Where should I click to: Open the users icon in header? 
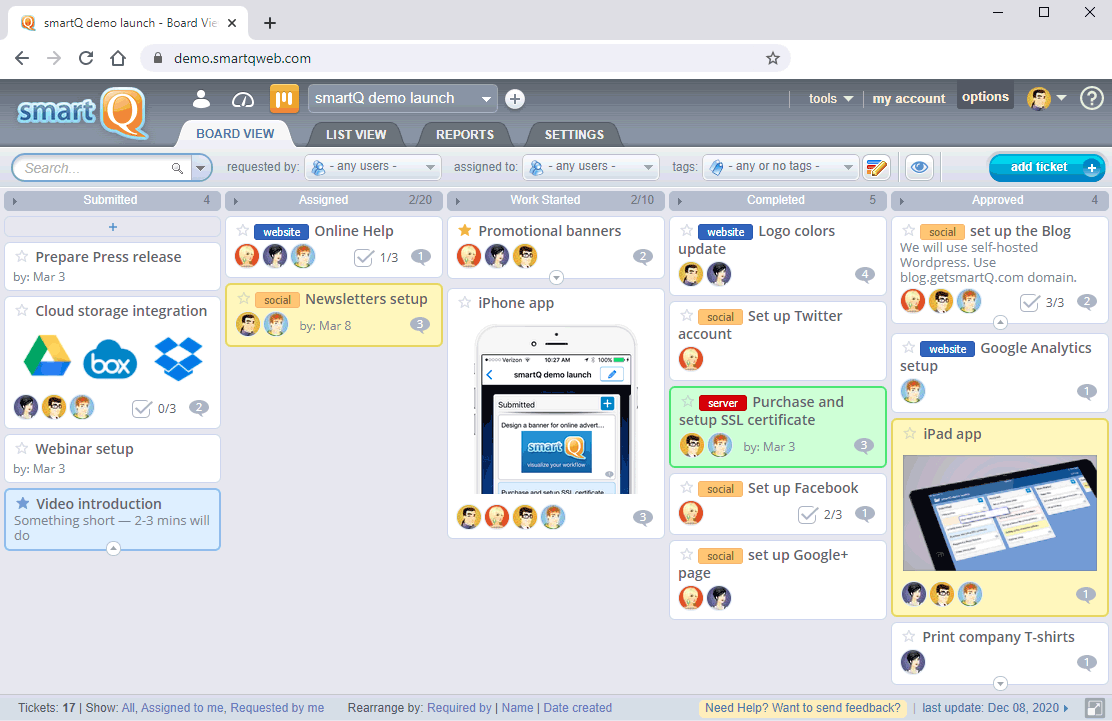click(x=202, y=99)
